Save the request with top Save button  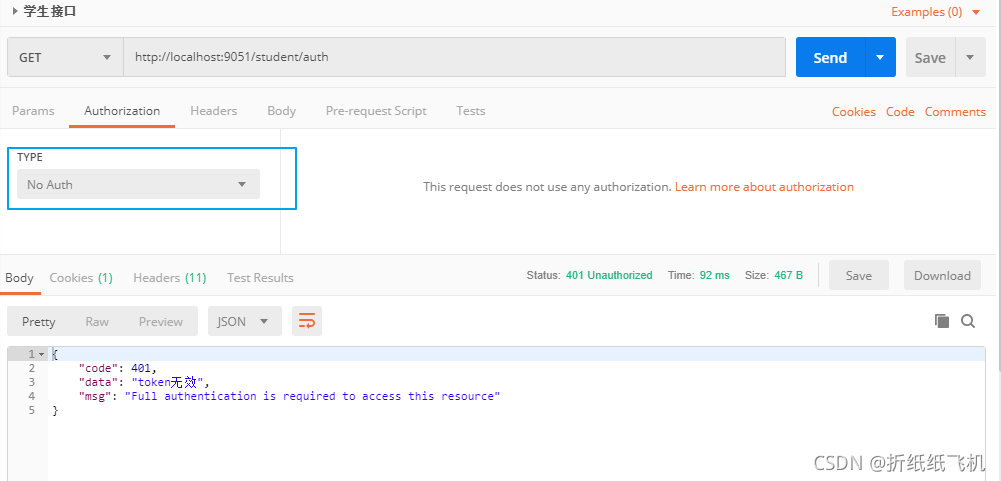(x=930, y=57)
